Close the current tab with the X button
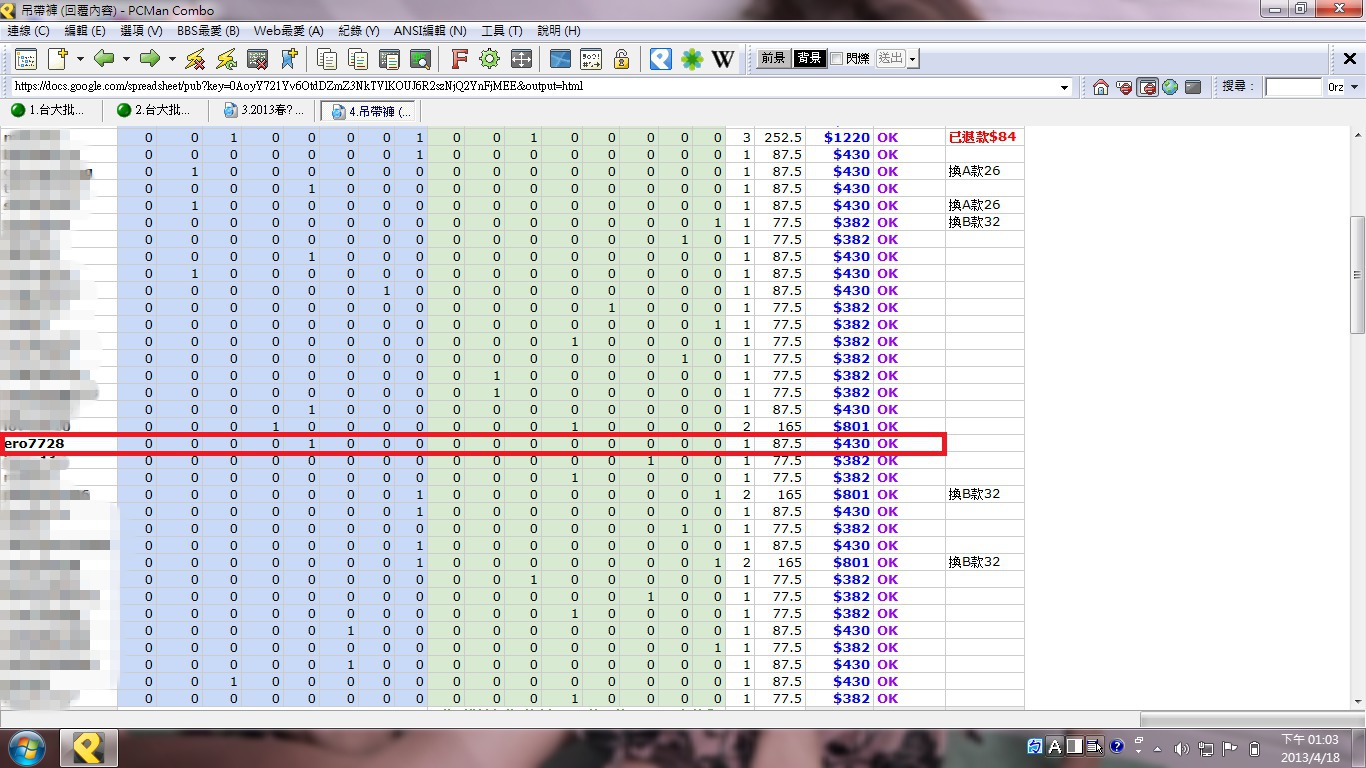1366x768 pixels. (1349, 59)
